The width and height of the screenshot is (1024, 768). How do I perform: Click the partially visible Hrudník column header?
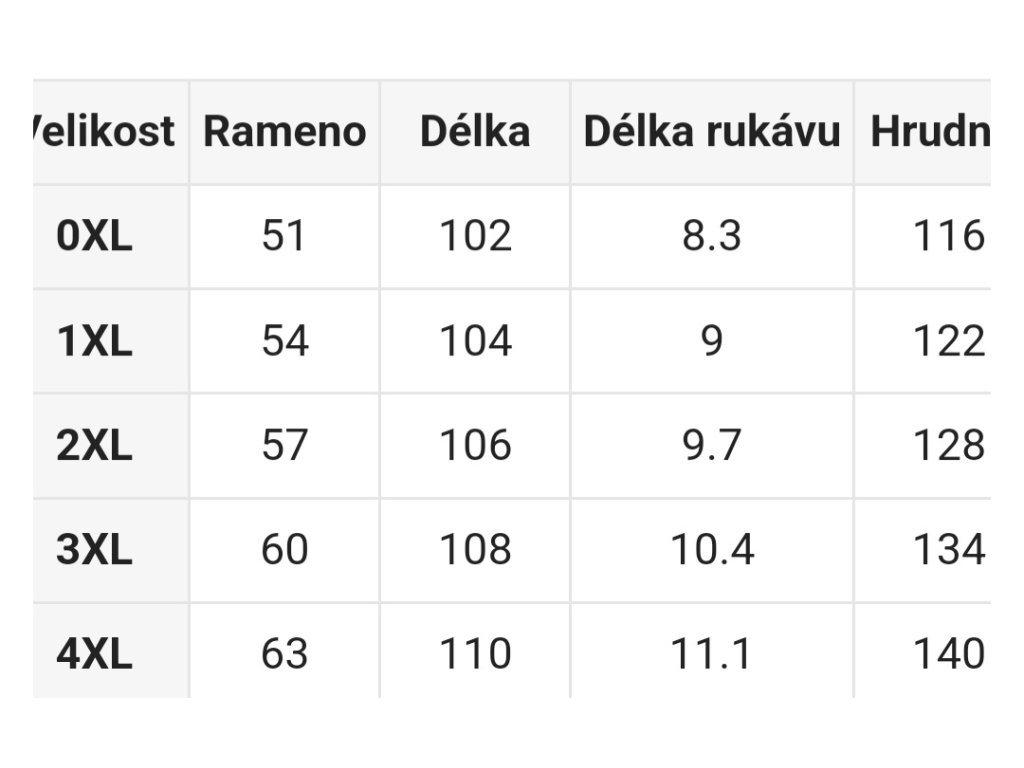point(931,131)
